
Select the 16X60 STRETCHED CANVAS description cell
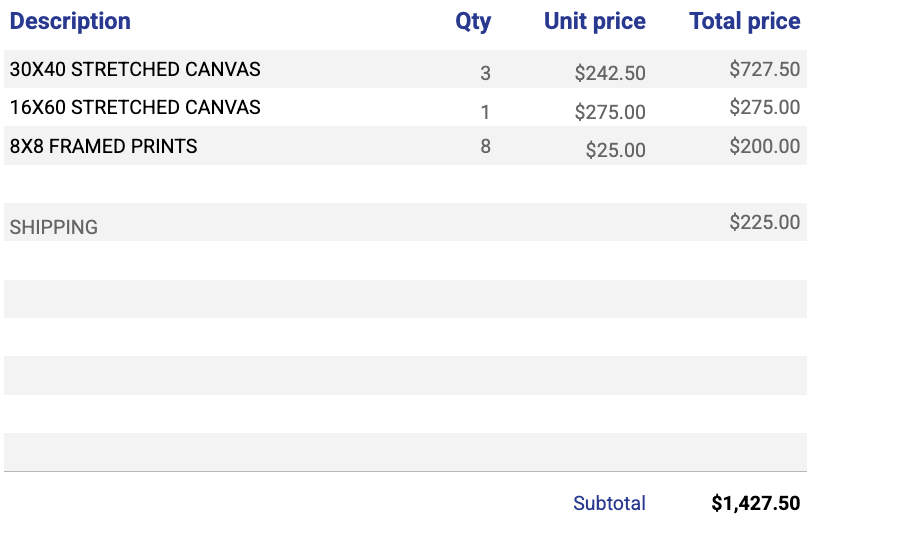pos(135,108)
